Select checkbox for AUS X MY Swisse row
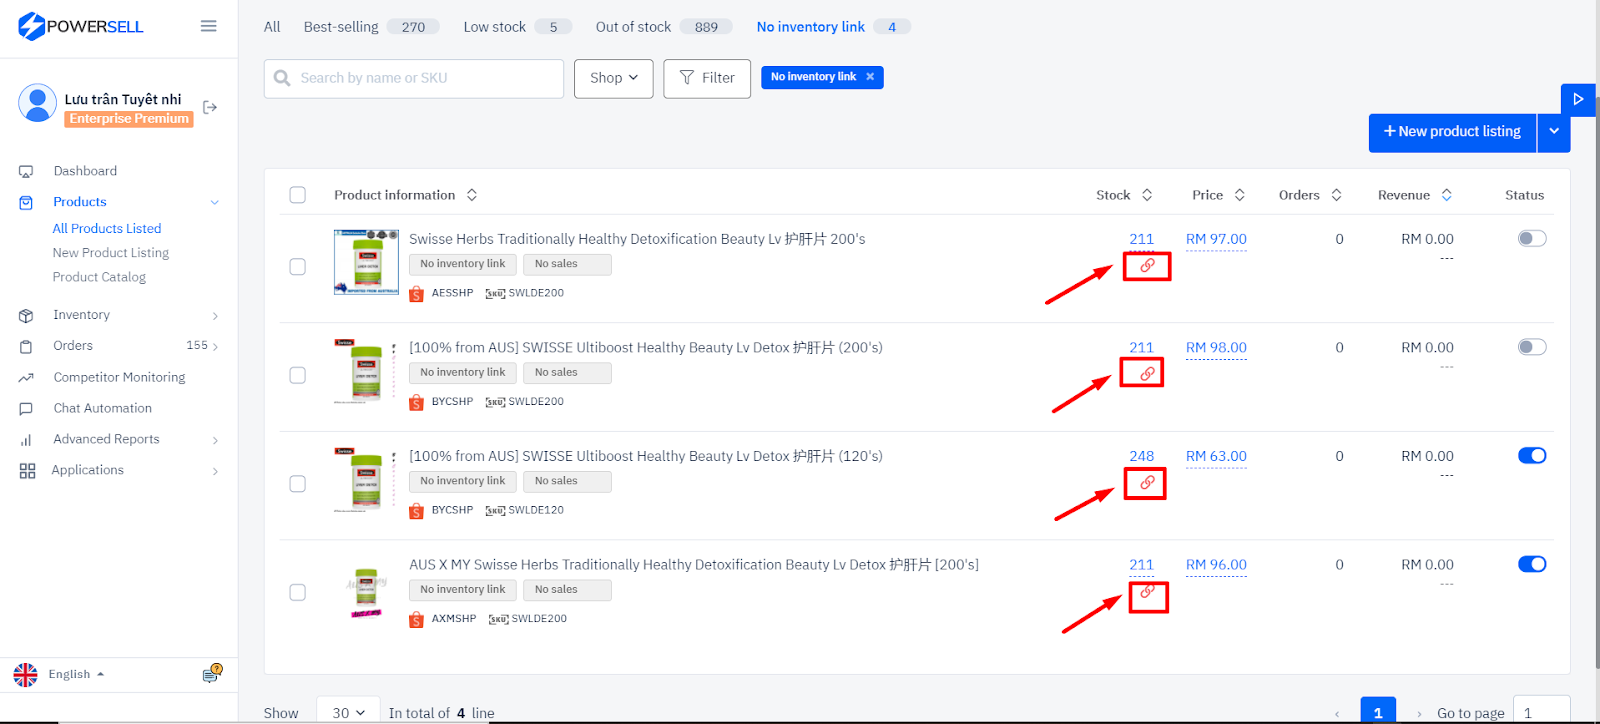The image size is (1600, 724). click(x=297, y=592)
